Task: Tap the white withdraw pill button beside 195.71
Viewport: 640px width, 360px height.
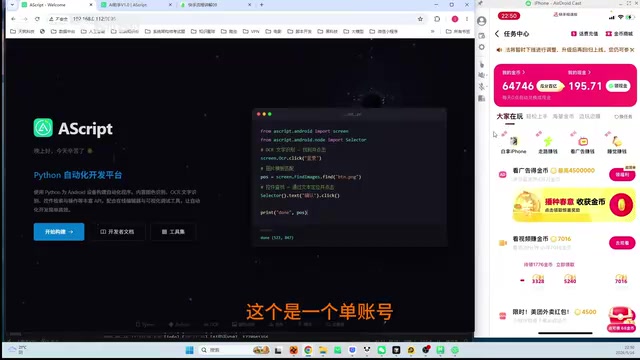Action: click(x=618, y=86)
